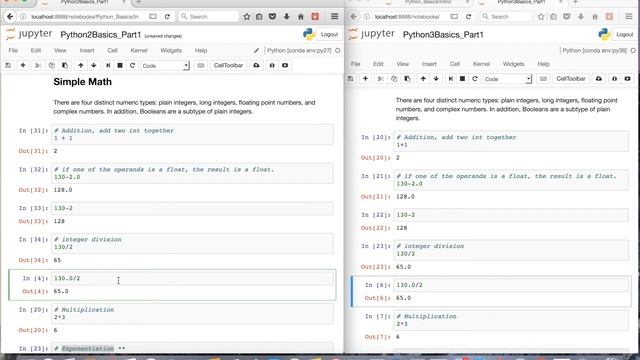Image resolution: width=640 pixels, height=360 pixels.
Task: Open the cell type Code dropdown in the Python2 notebook
Action: (165, 65)
